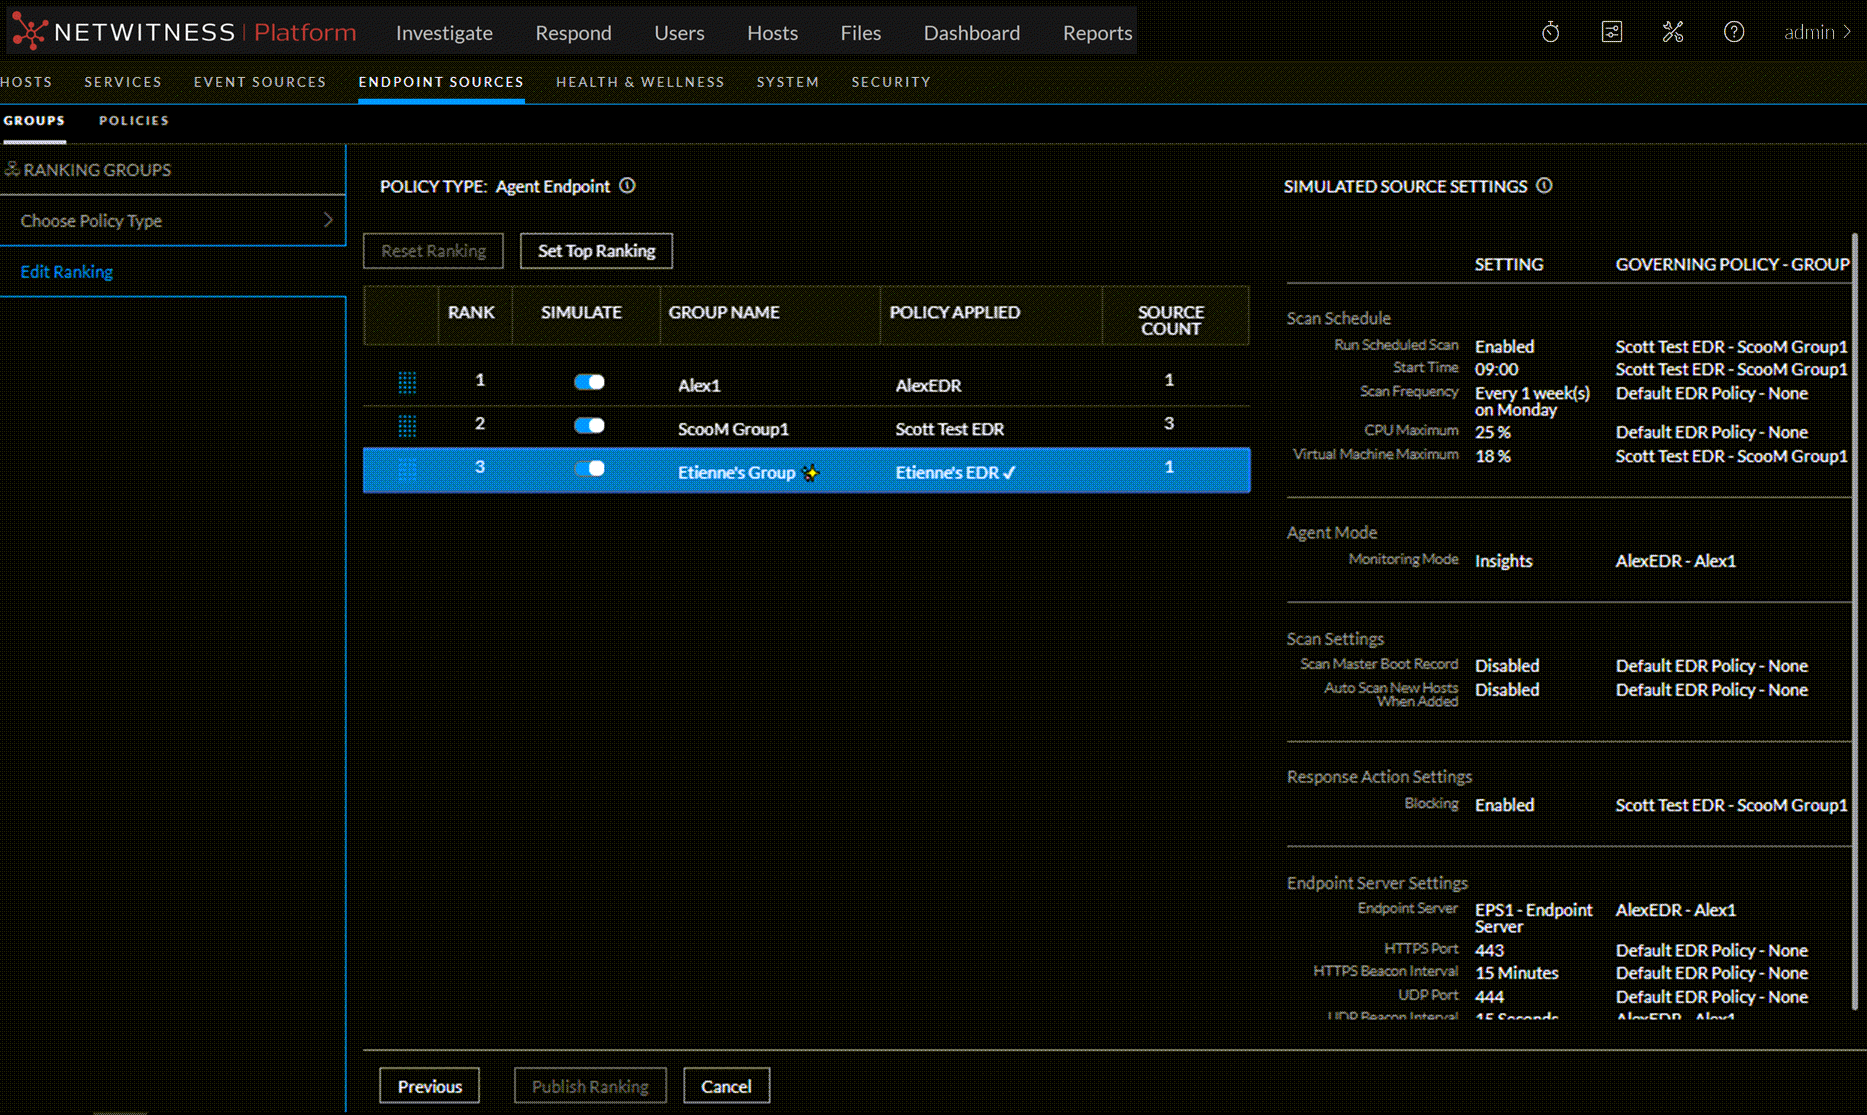
Task: Click info icon beside Simulated Source Settings
Action: point(1544,186)
